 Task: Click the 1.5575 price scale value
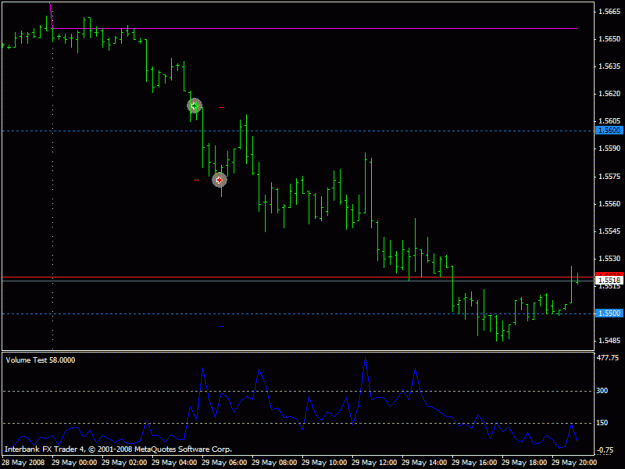pyautogui.click(x=609, y=177)
